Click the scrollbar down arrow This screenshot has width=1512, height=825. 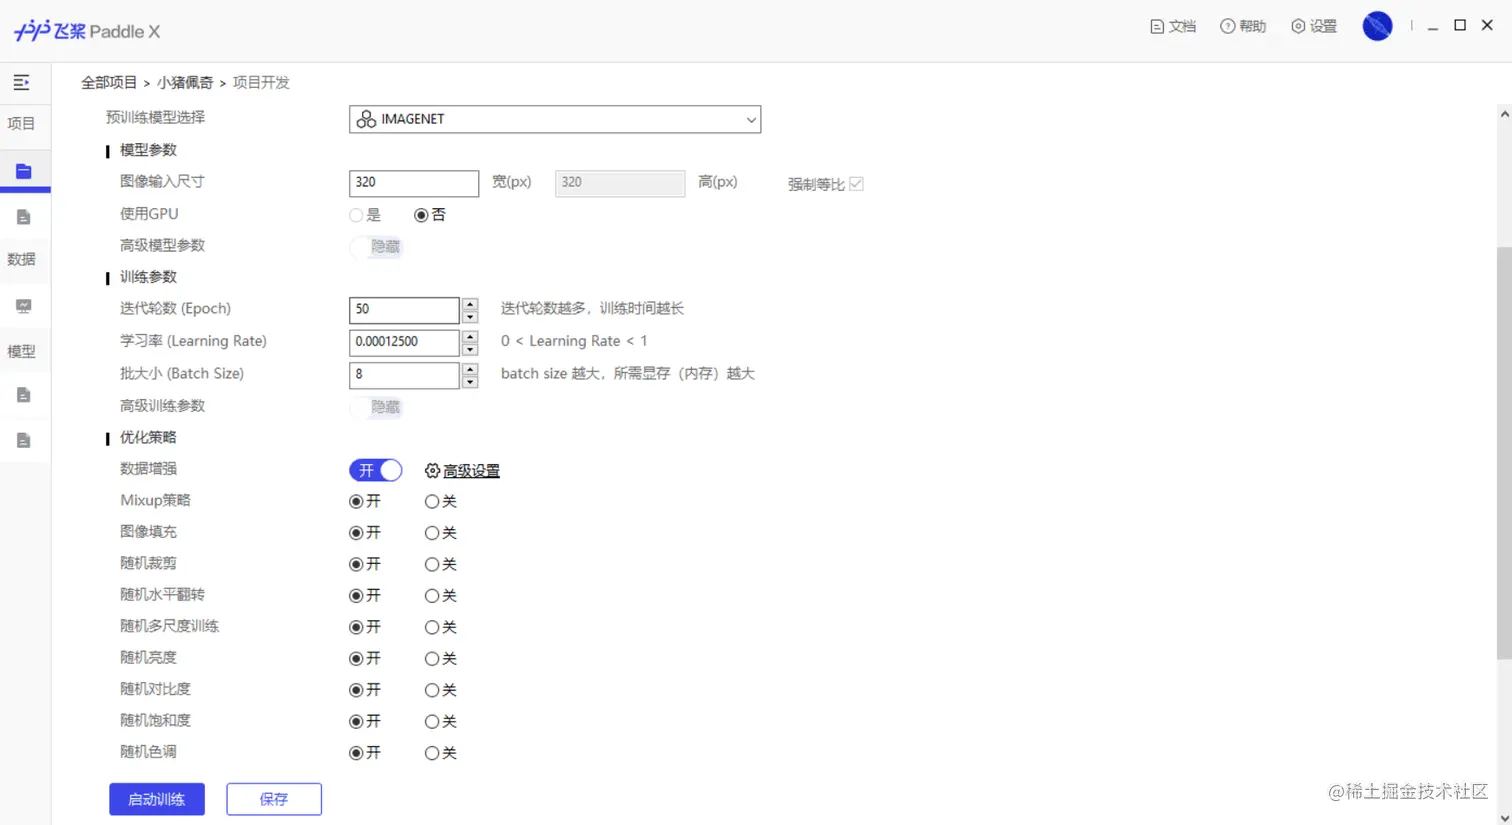tap(1504, 816)
